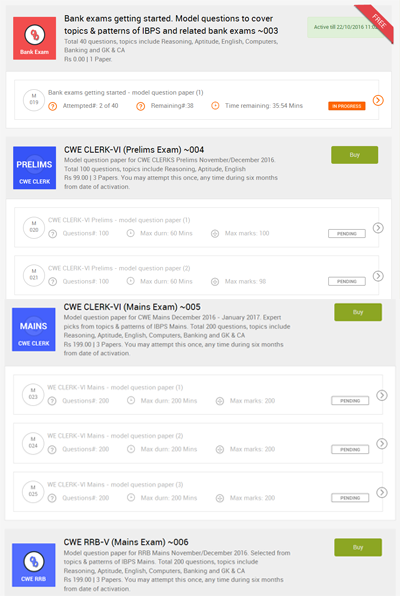Click the CWE RRB package icon

34,565
